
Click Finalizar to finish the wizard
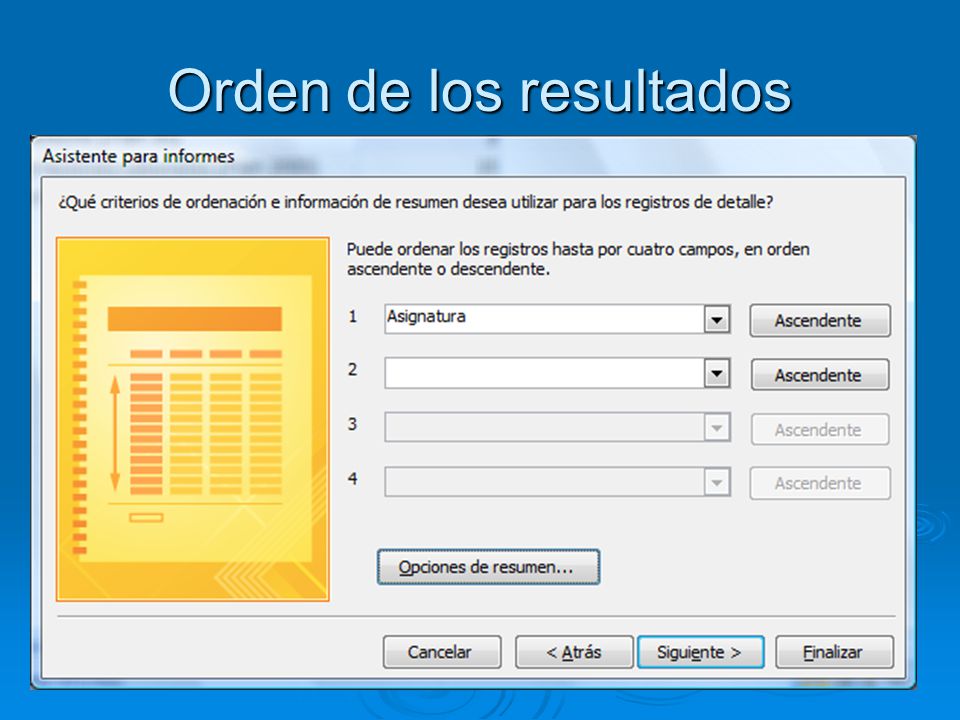tap(834, 652)
